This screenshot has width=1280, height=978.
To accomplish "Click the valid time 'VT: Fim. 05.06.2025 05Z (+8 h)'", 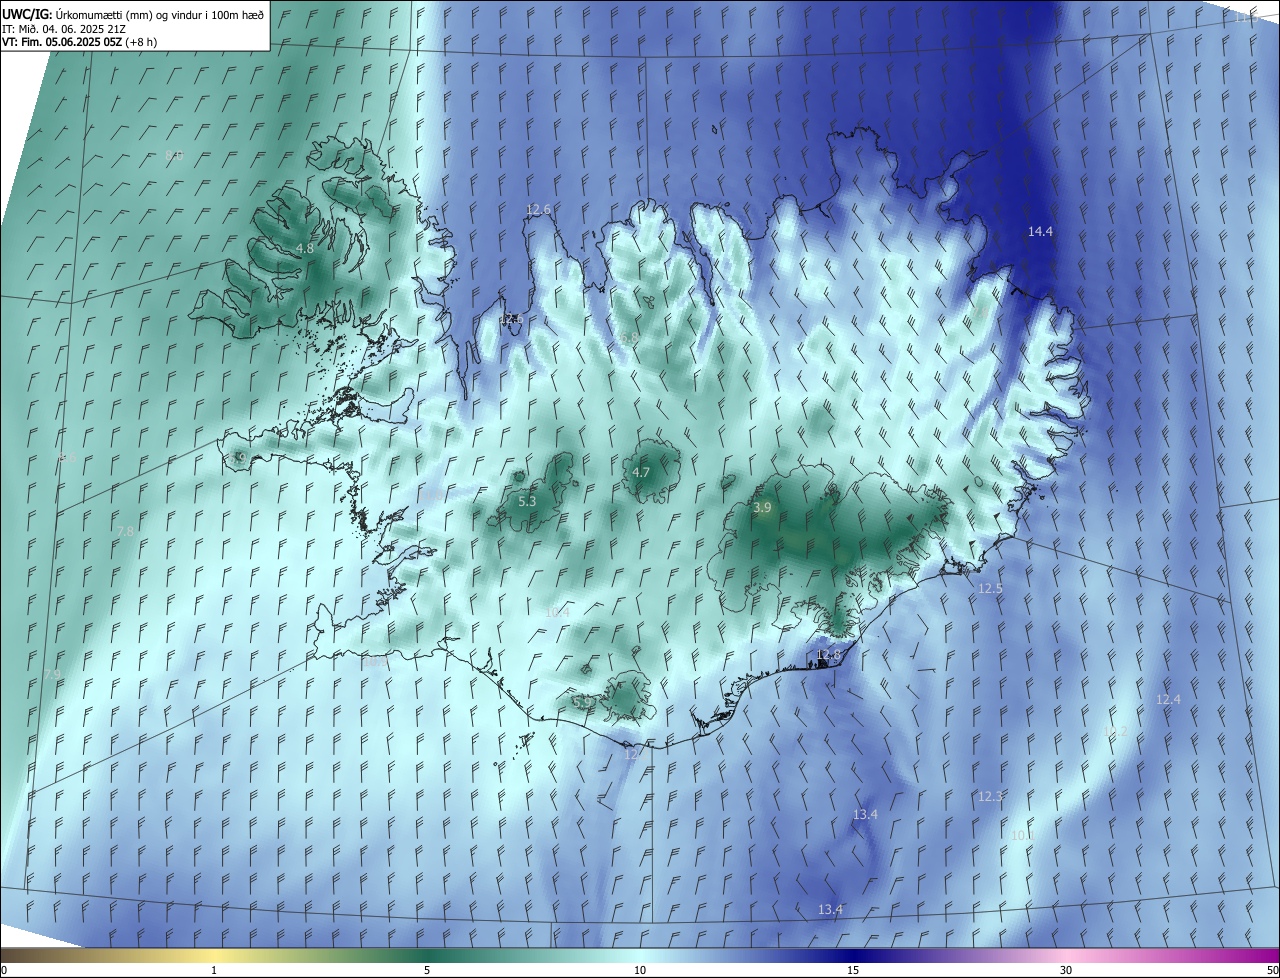I will coord(80,42).
